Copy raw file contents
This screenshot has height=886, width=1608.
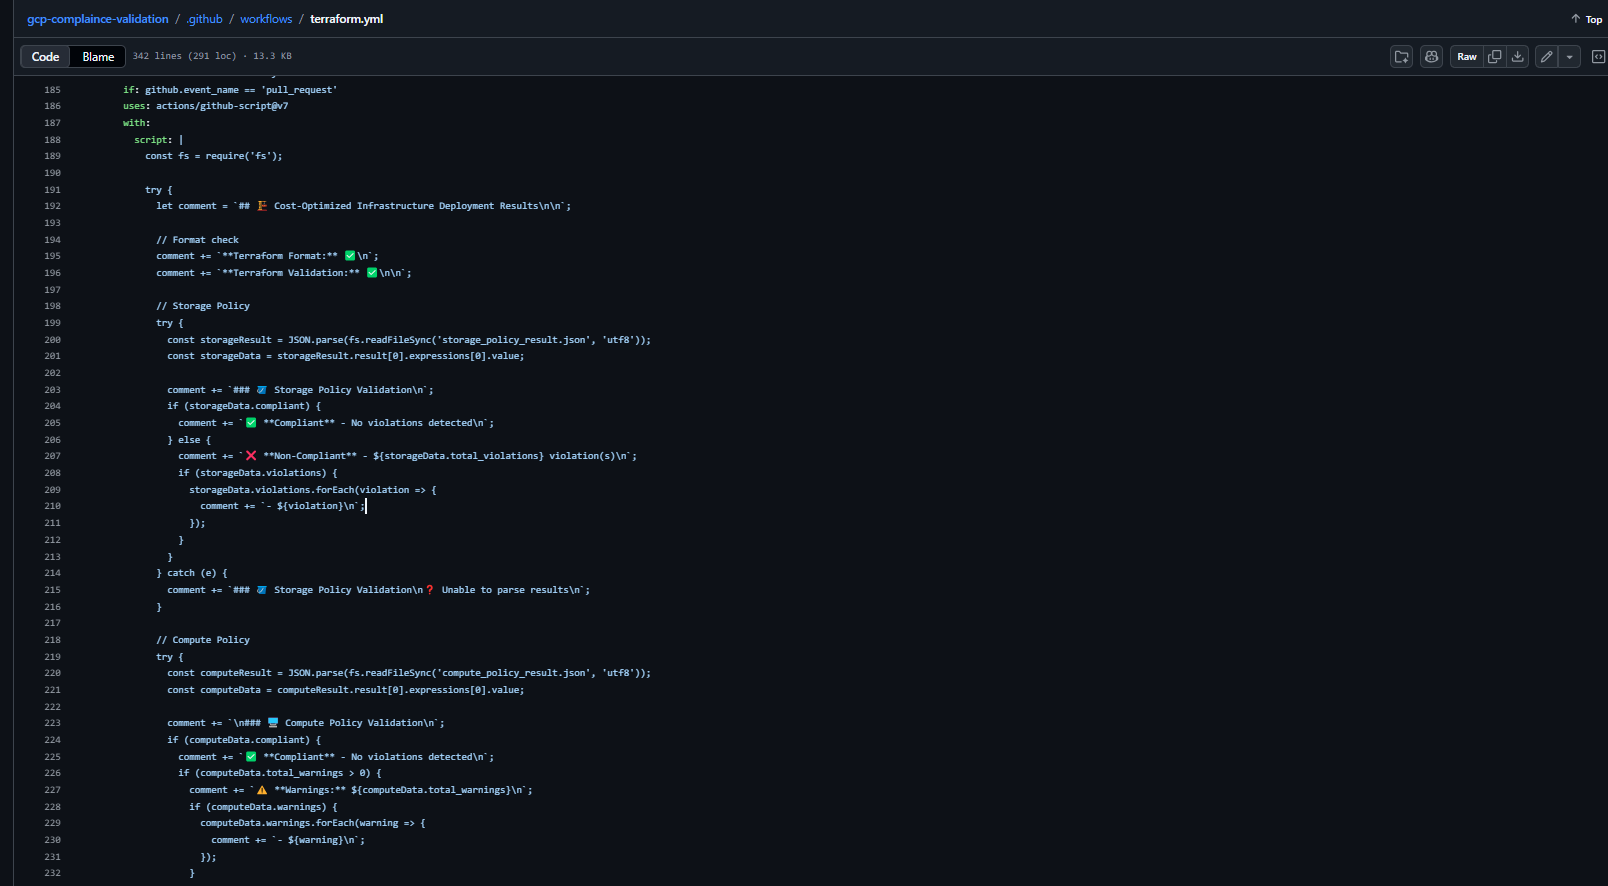pos(1495,57)
